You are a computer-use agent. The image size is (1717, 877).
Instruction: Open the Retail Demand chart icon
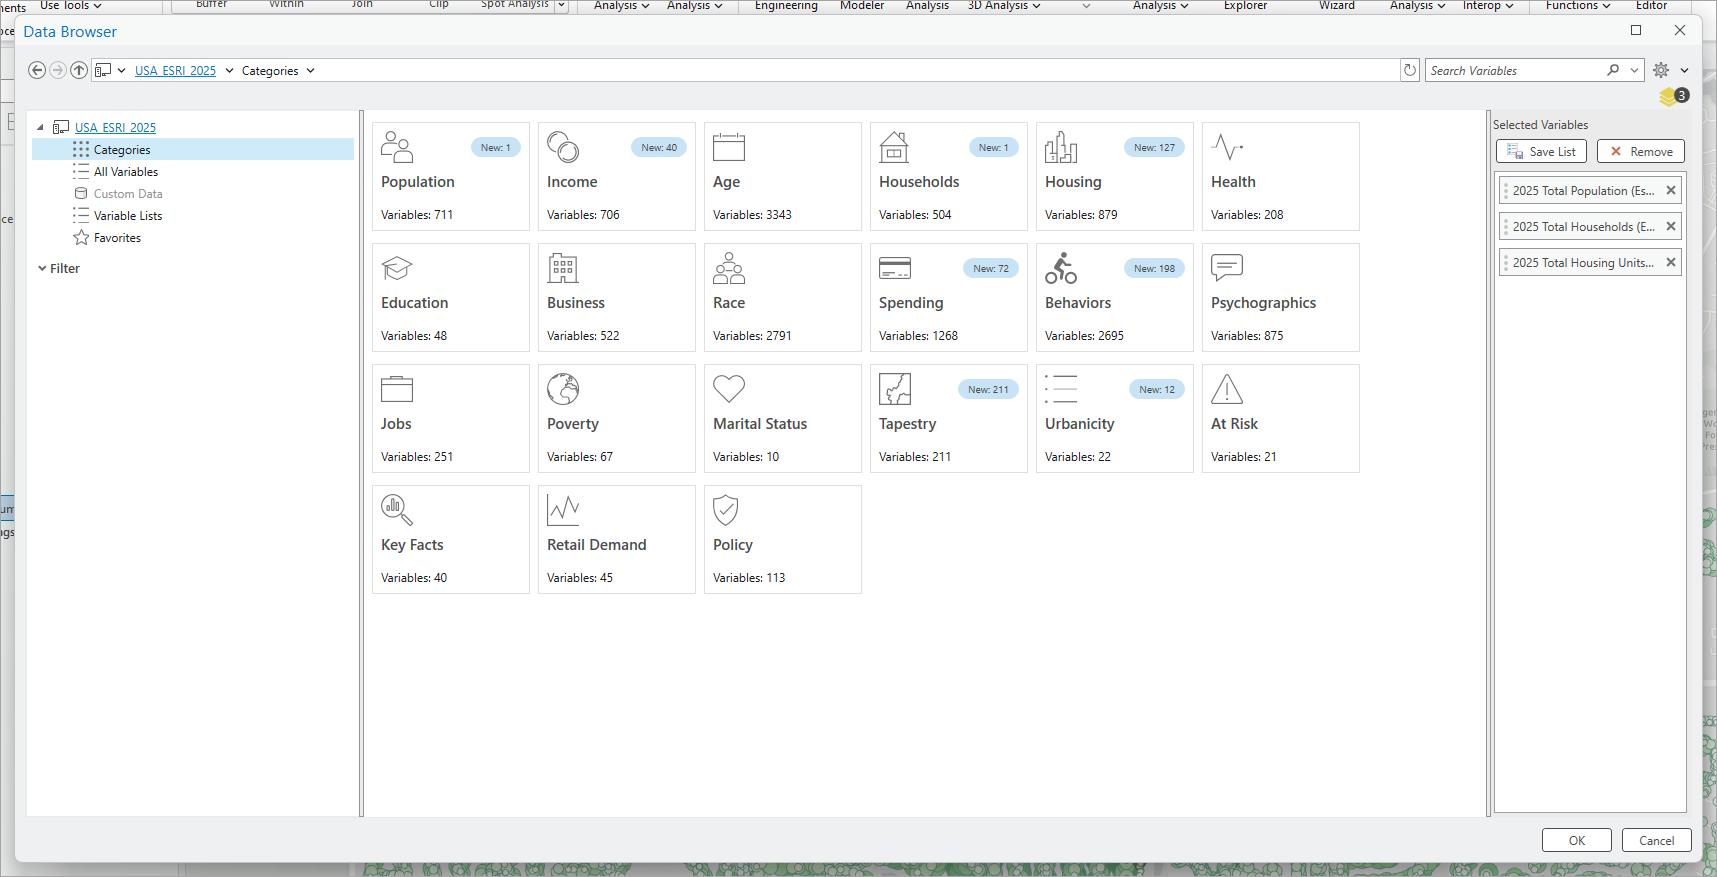coord(563,510)
